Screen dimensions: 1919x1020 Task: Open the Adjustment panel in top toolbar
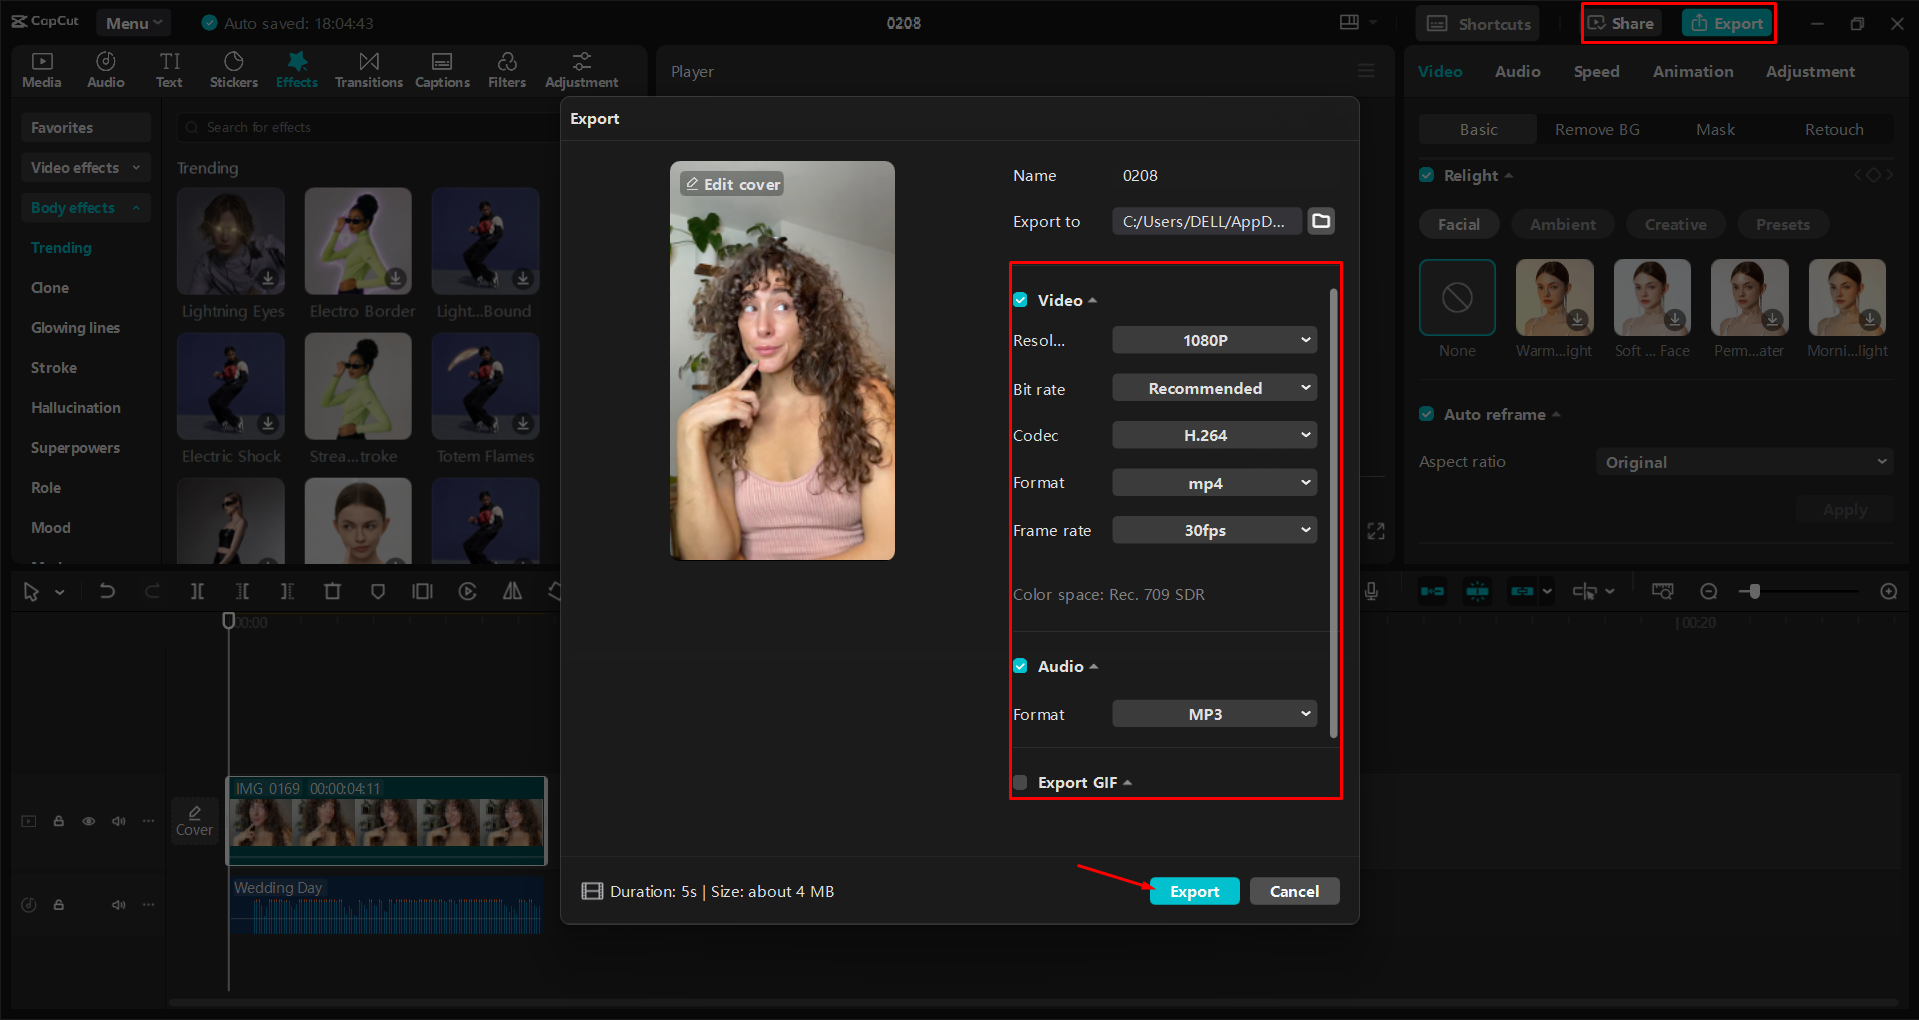pos(581,70)
